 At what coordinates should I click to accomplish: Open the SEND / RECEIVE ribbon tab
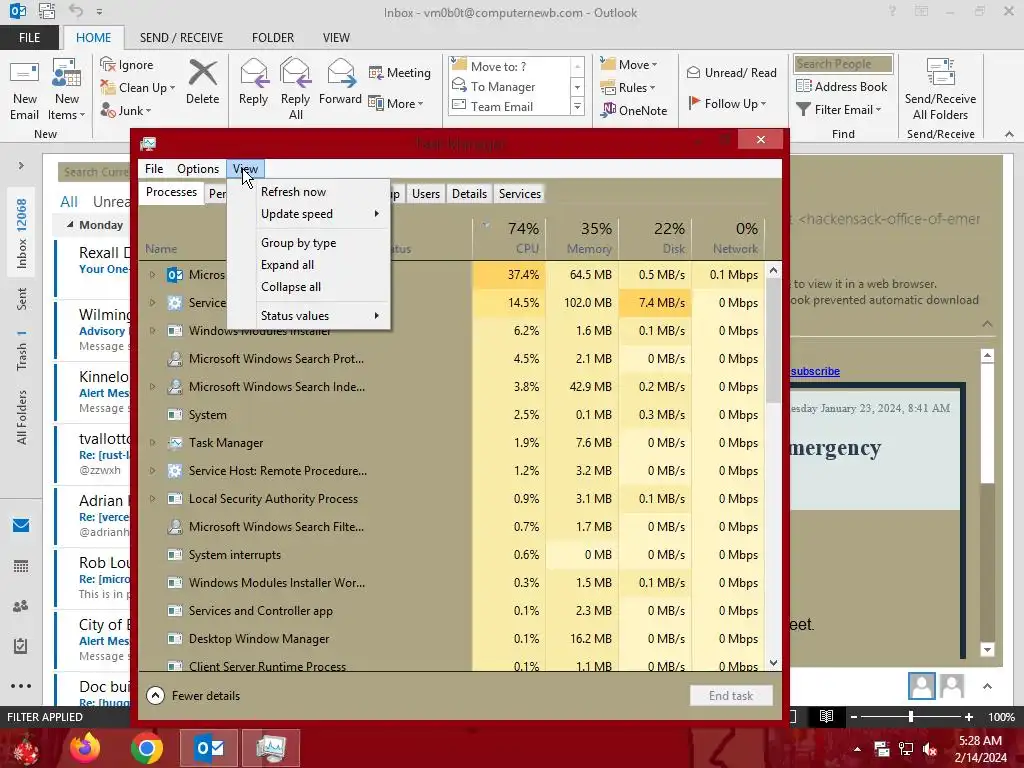[x=181, y=38]
